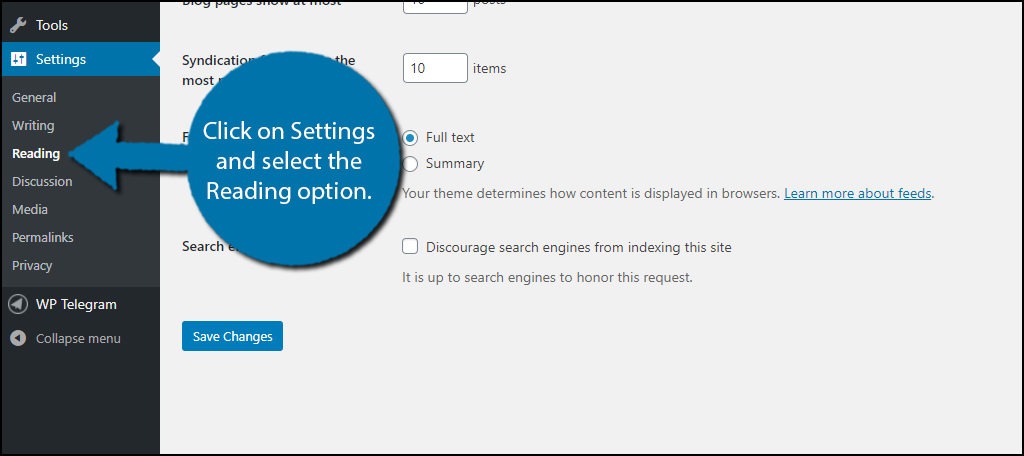Open the Learn more about feeds link
This screenshot has height=456, width=1024.
(857, 194)
